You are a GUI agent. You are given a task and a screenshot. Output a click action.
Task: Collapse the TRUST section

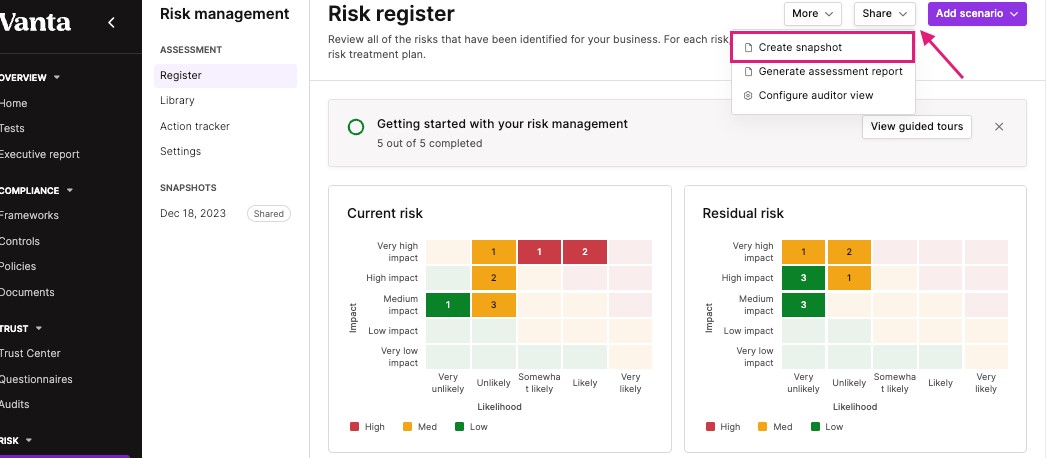(39, 328)
